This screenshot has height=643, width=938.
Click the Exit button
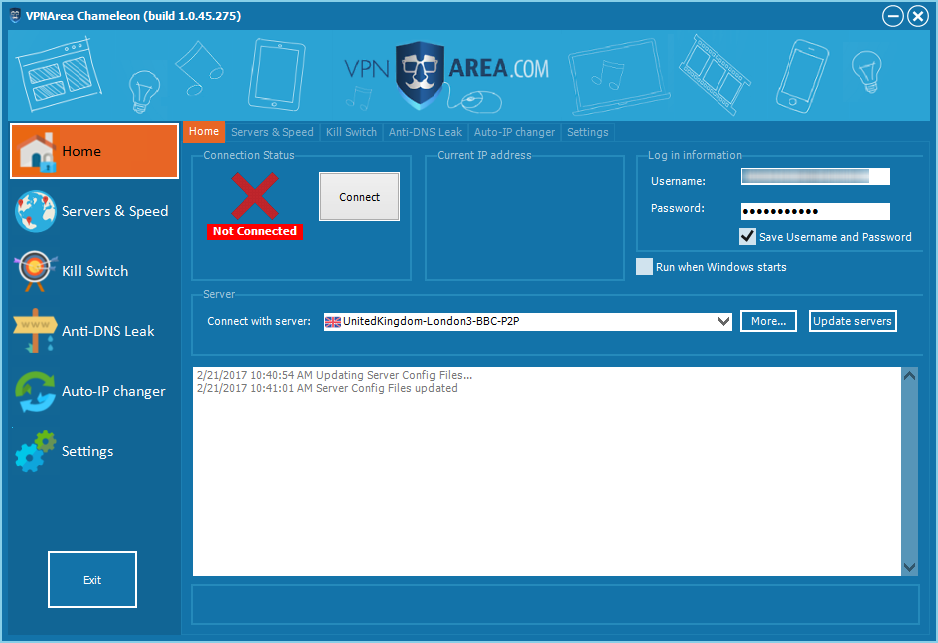pyautogui.click(x=92, y=580)
